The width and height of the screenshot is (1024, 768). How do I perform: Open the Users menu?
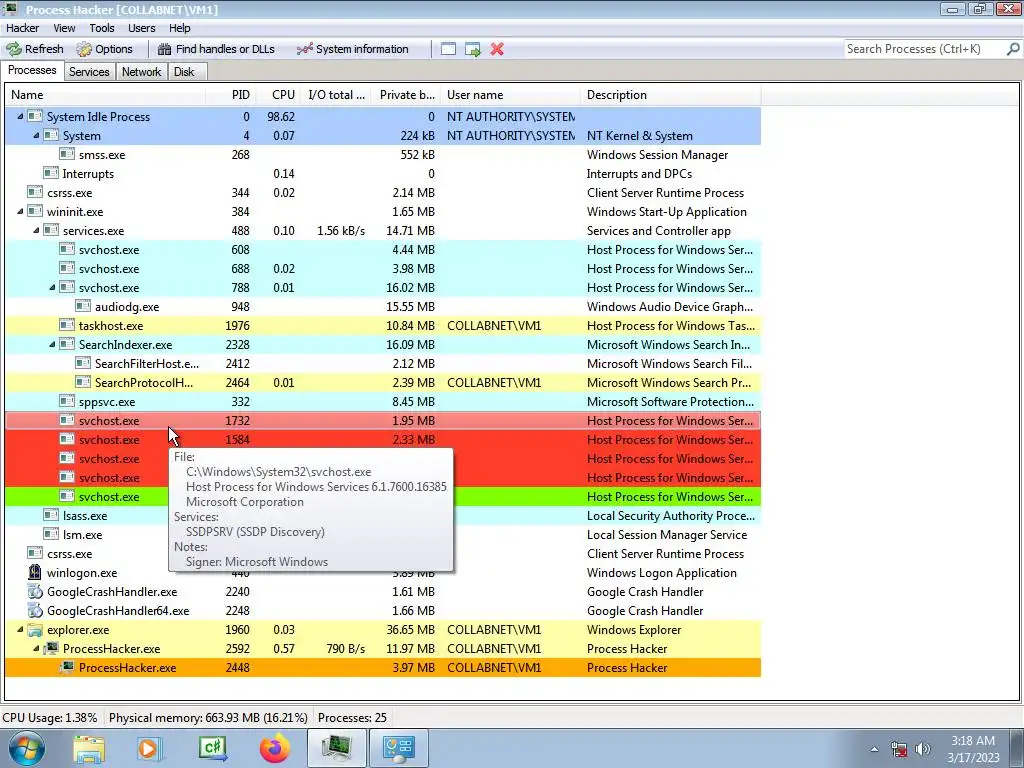[142, 28]
